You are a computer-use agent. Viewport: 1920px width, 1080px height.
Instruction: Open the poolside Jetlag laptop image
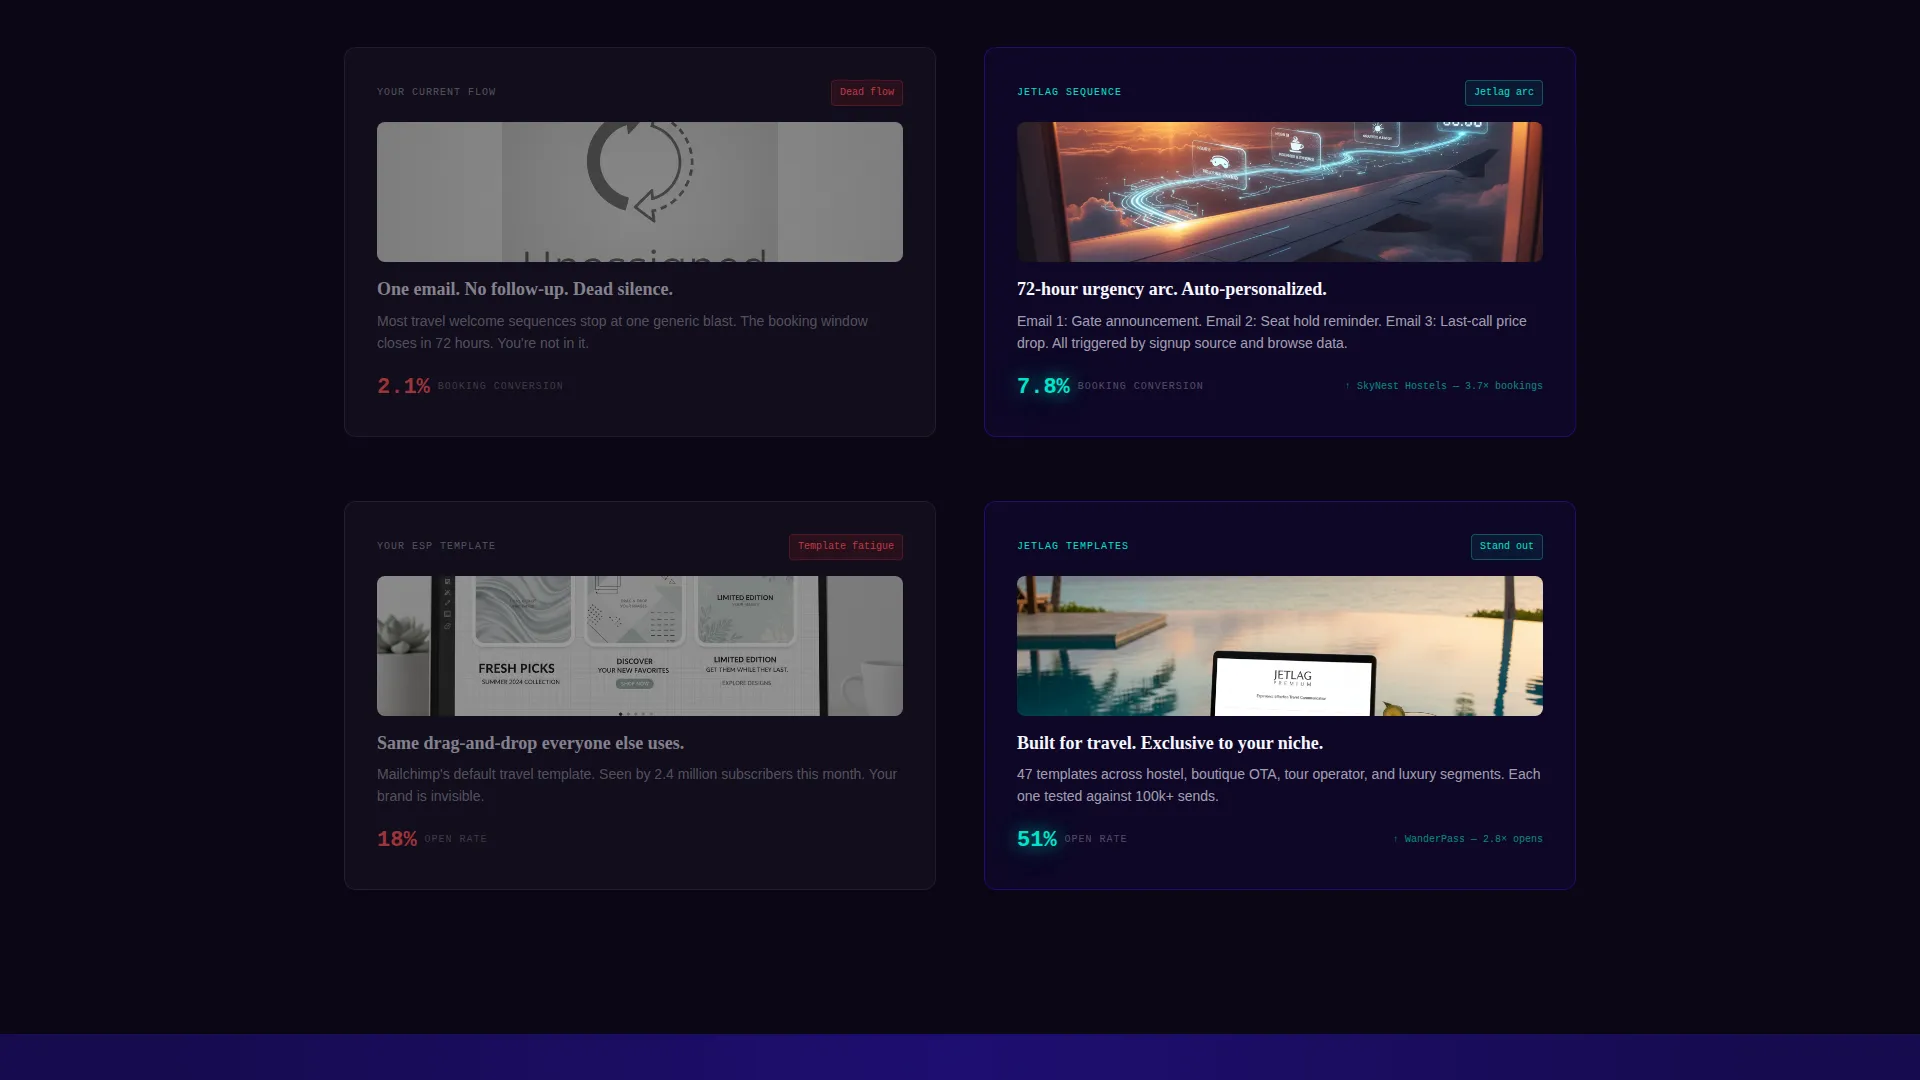click(x=1280, y=646)
